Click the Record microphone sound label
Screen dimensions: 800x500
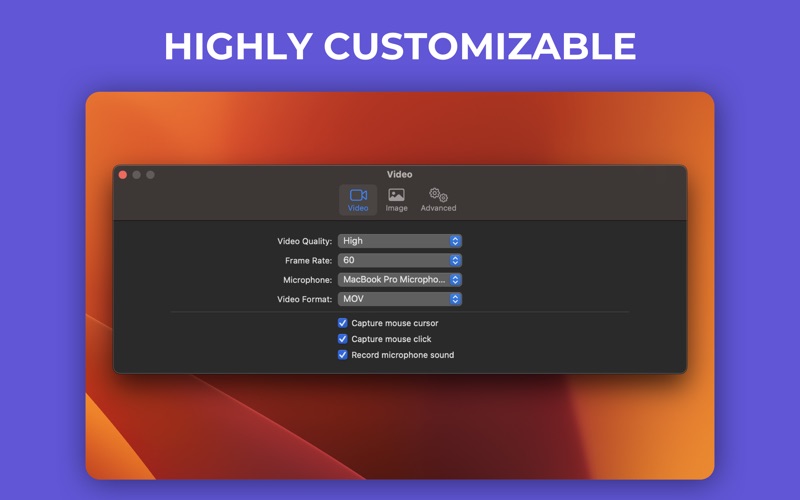coord(403,355)
